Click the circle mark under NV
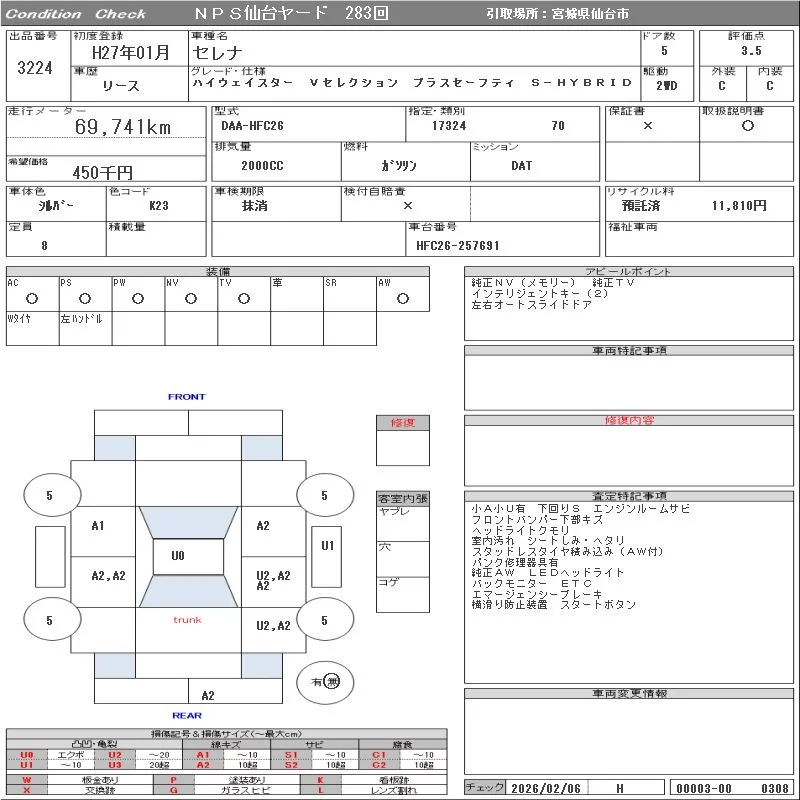800x800 pixels. 191,298
